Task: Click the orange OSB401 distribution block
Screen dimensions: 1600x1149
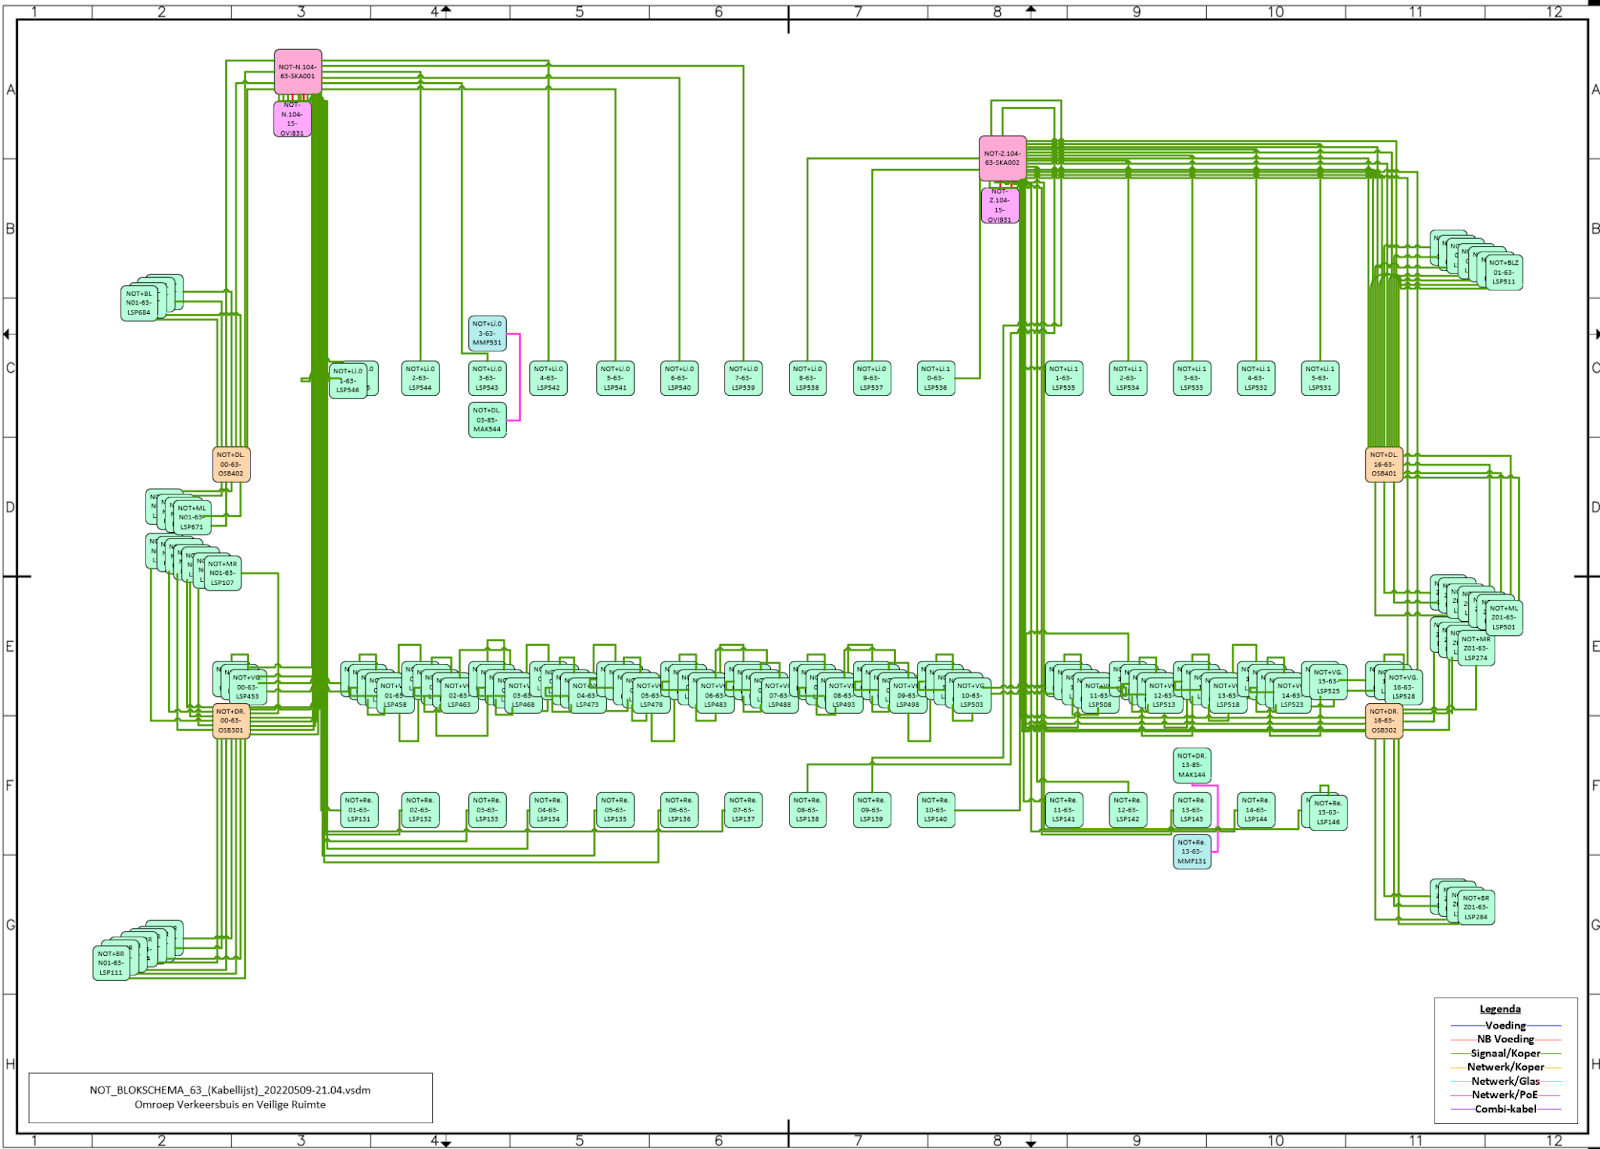Action: [1383, 464]
